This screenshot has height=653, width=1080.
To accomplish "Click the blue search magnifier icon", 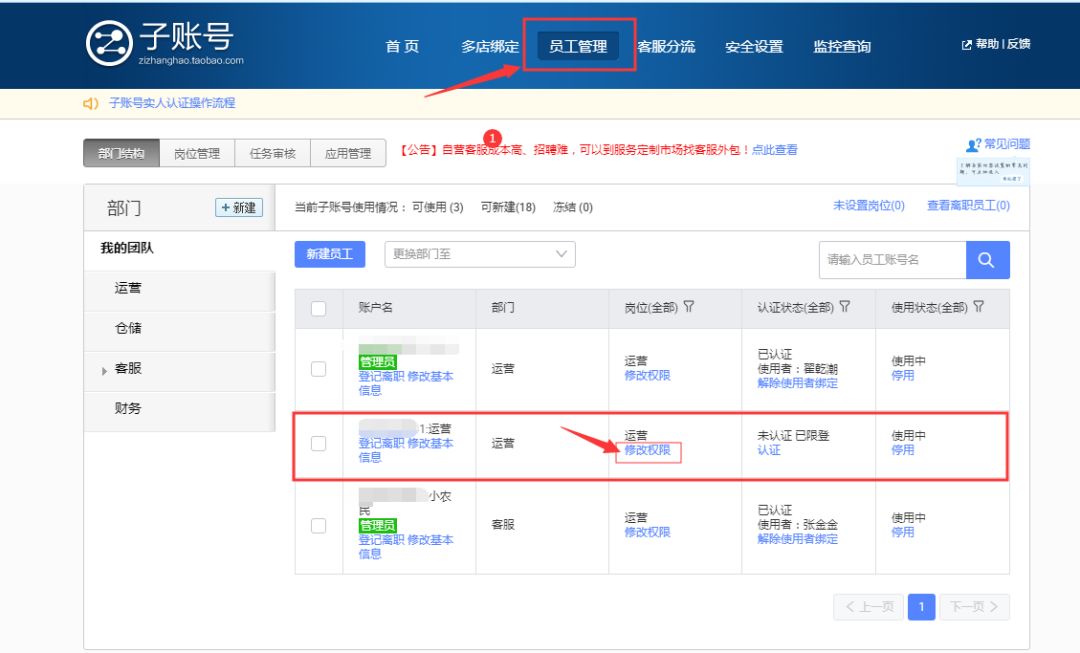I will (x=987, y=259).
